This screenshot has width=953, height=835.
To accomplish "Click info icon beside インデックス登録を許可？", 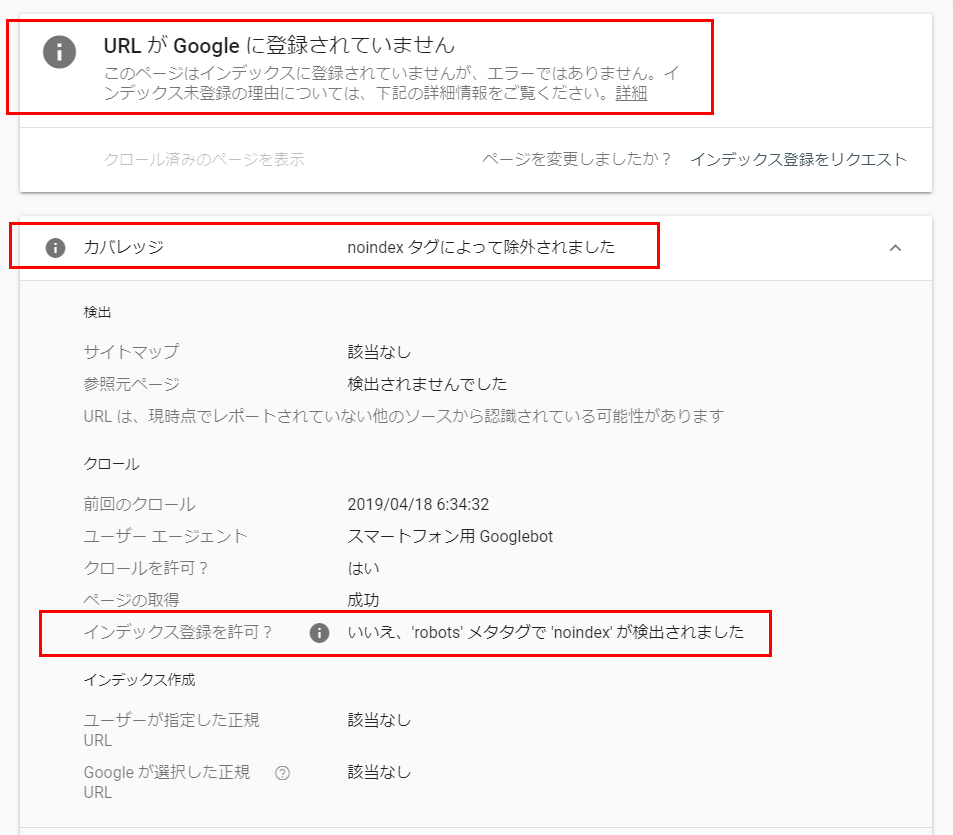I will click(x=319, y=633).
